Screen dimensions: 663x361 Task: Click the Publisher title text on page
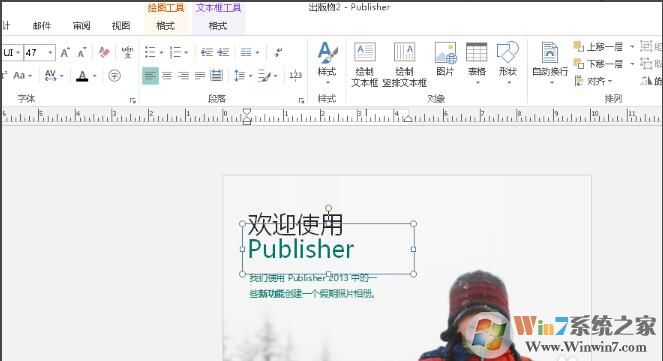301,249
